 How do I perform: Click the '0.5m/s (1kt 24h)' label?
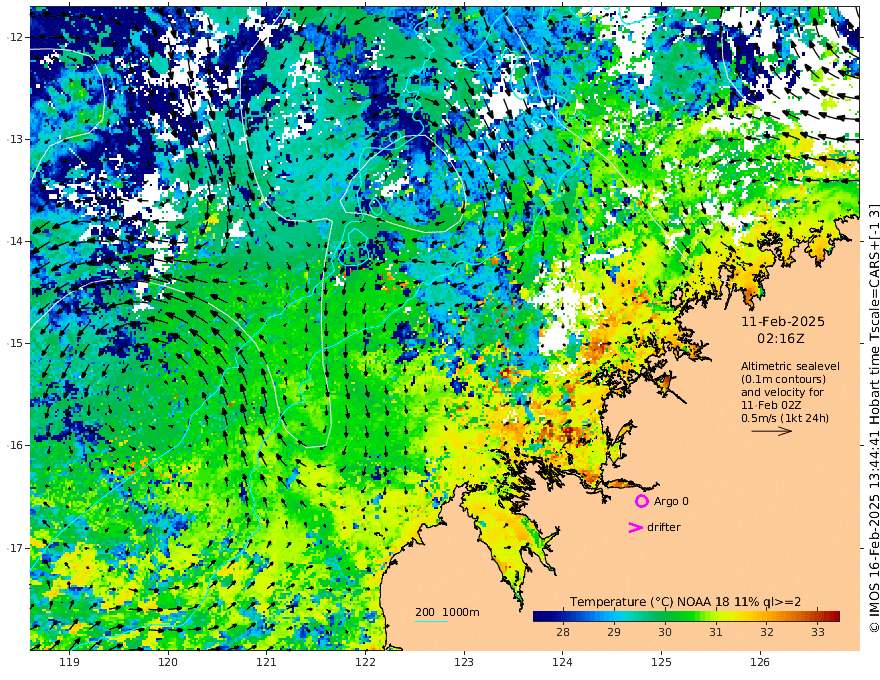[x=785, y=418]
